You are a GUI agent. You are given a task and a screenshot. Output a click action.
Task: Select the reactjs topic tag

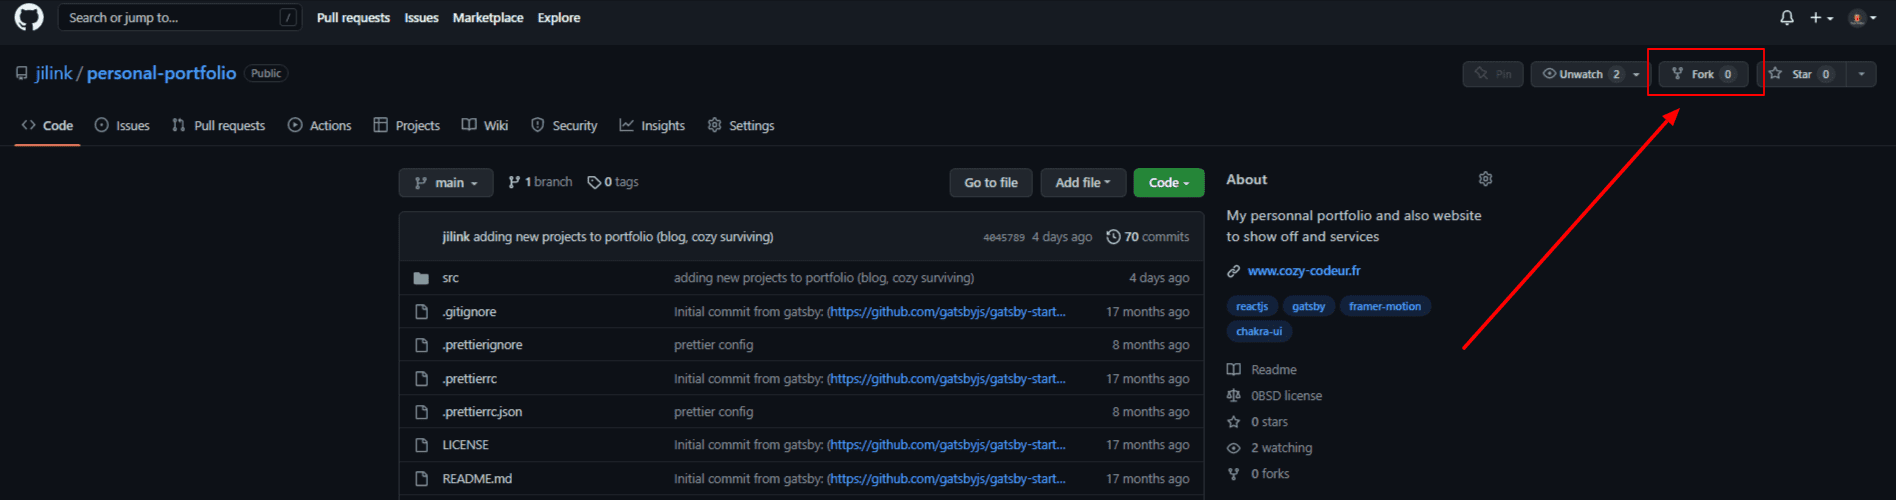tap(1252, 306)
